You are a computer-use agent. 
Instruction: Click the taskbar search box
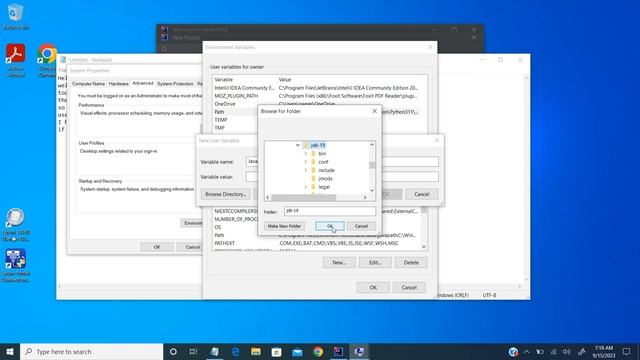click(92, 351)
